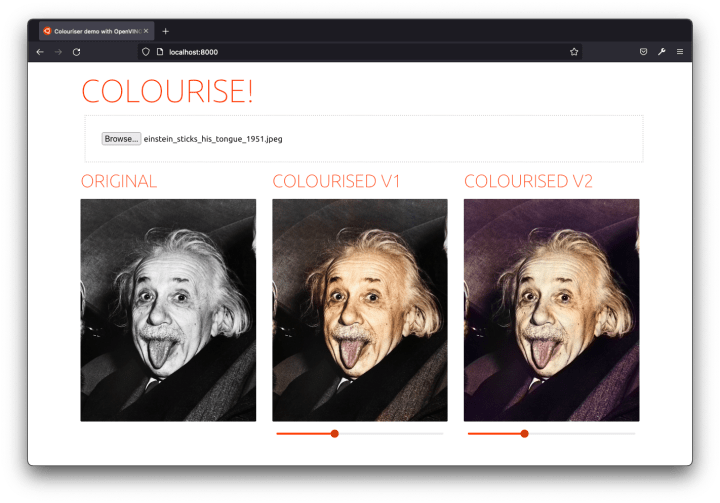The image size is (720, 503).
Task: Click the COLOURISE! page heading
Action: 167,91
